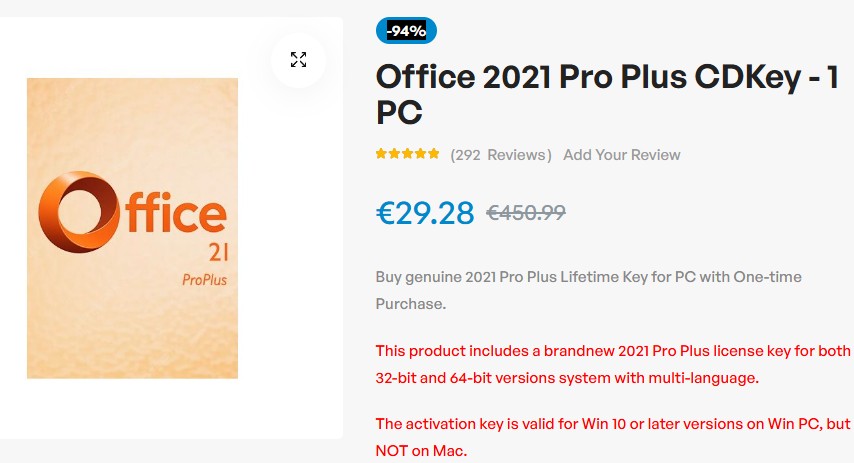854x463 pixels.
Task: Open the 292 Reviews link
Action: click(500, 155)
